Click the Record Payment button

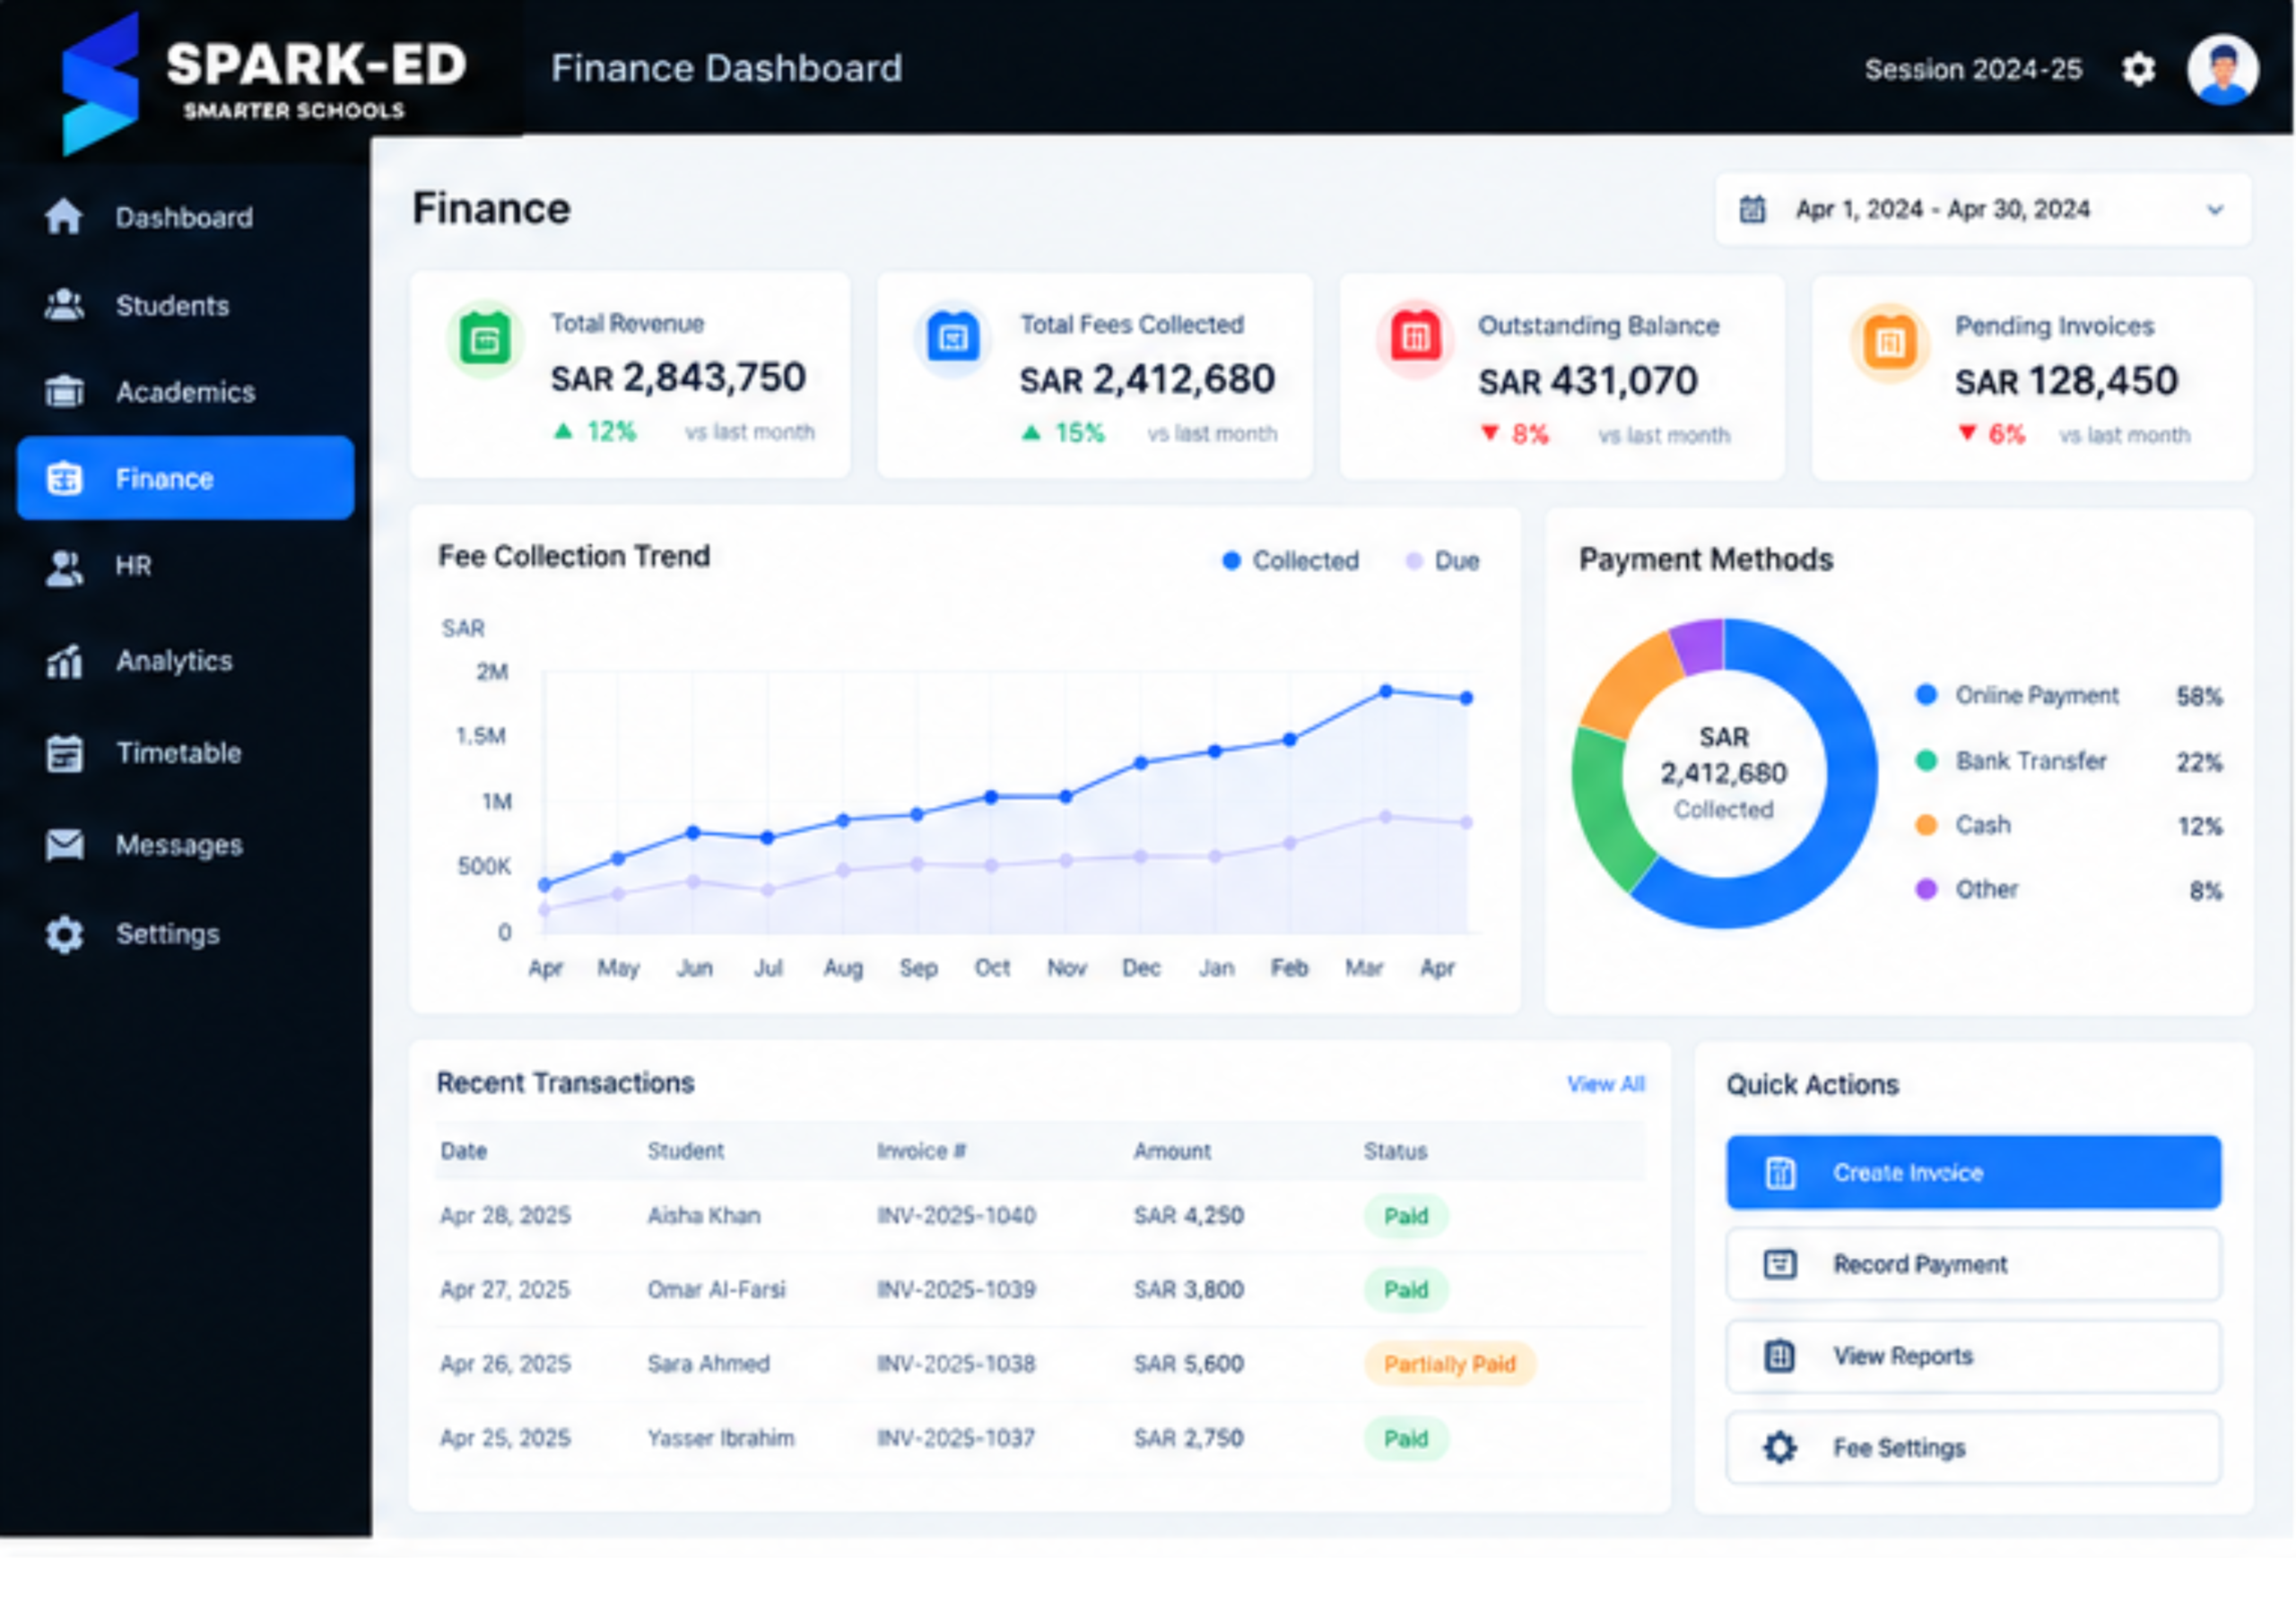click(1973, 1264)
